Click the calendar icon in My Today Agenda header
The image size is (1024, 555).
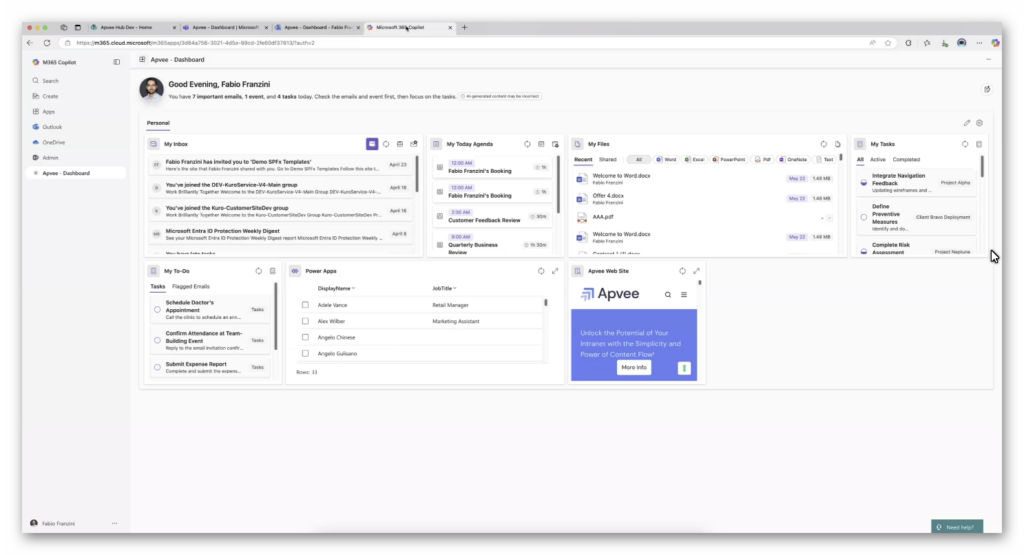coord(541,144)
